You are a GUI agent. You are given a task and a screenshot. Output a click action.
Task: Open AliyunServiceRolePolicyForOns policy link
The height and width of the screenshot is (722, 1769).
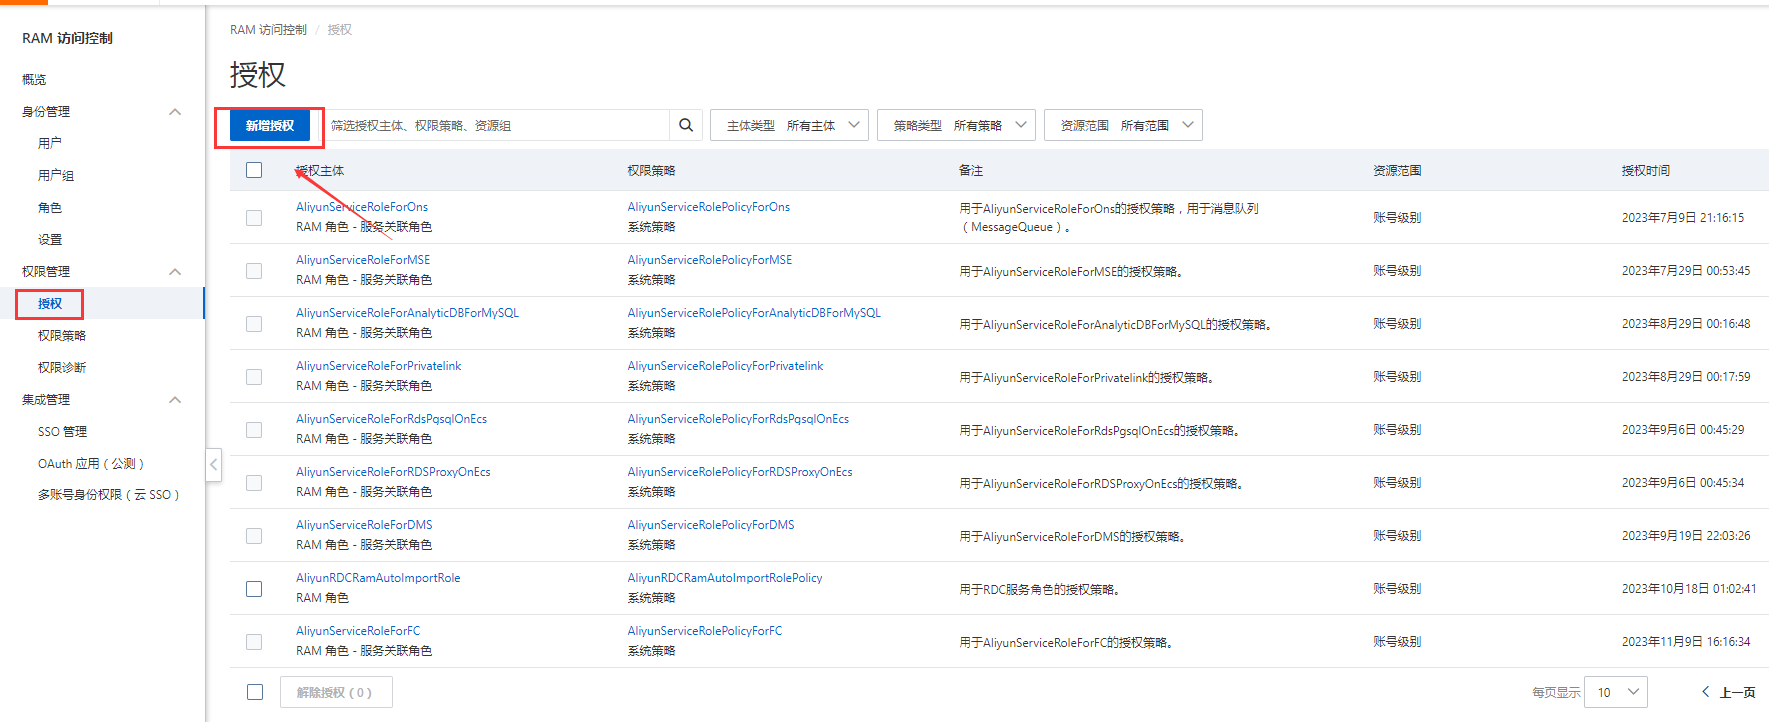pos(709,207)
